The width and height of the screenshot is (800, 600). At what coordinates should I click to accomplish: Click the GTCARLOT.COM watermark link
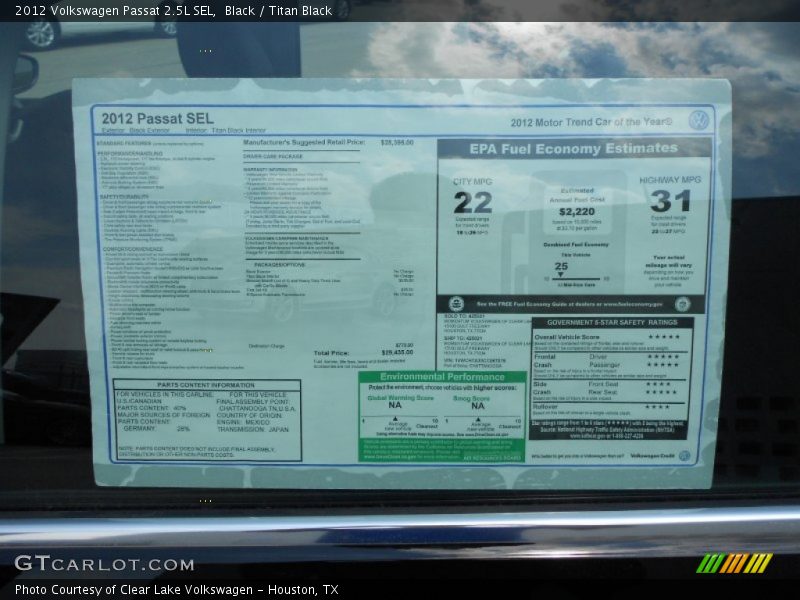click(x=104, y=564)
